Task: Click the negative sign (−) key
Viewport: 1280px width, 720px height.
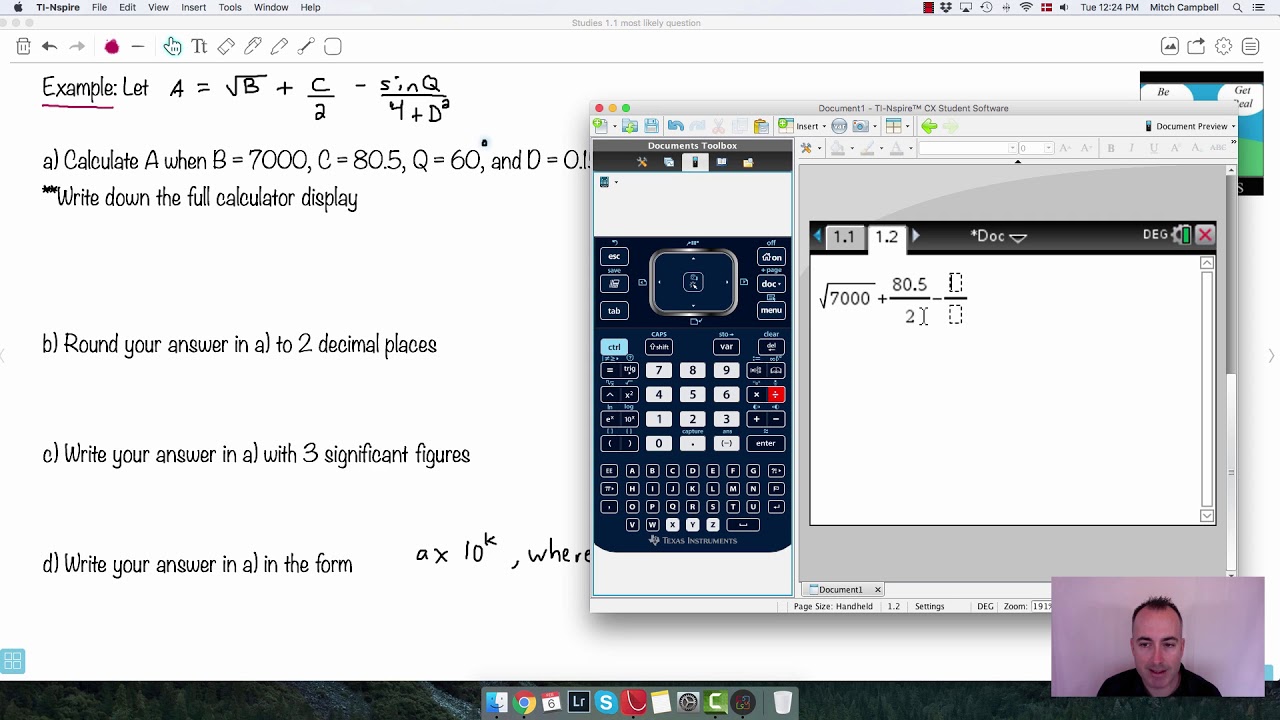Action: click(726, 443)
